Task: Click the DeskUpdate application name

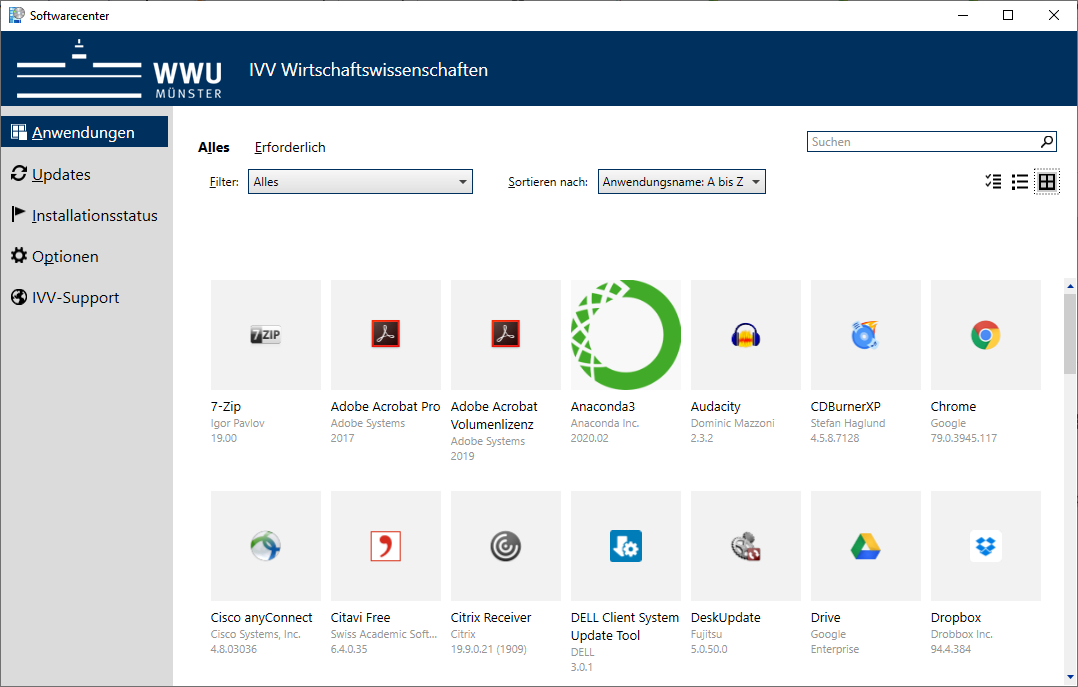Action: click(x=725, y=618)
